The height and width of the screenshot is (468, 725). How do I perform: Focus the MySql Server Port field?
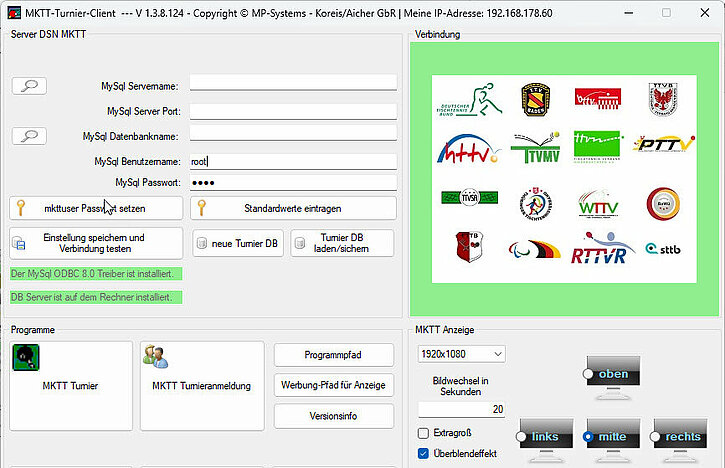(x=293, y=110)
